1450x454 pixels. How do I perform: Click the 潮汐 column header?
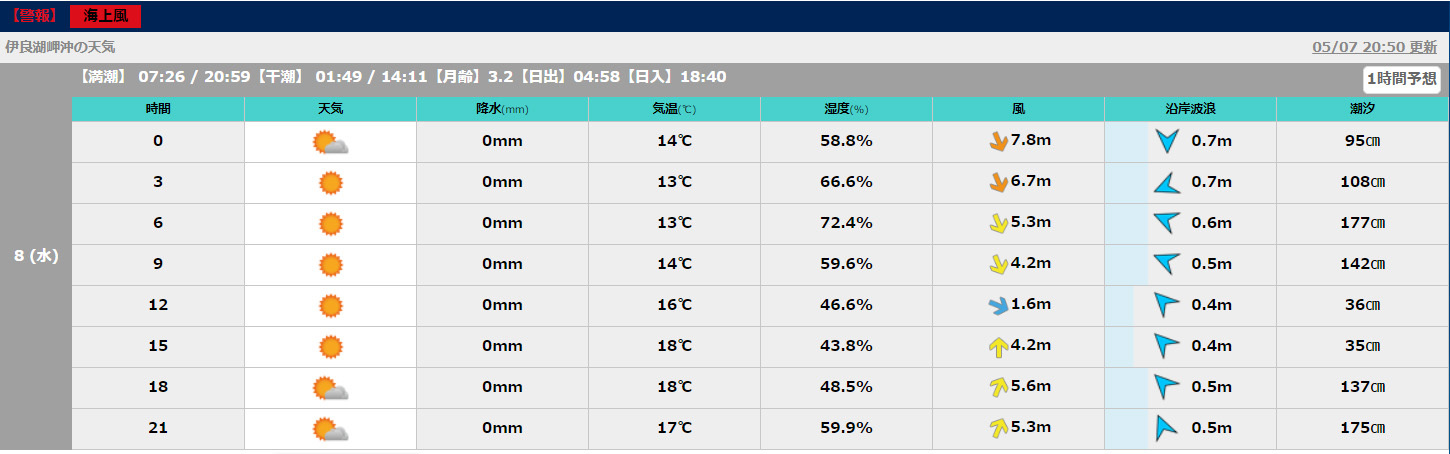[1362, 109]
